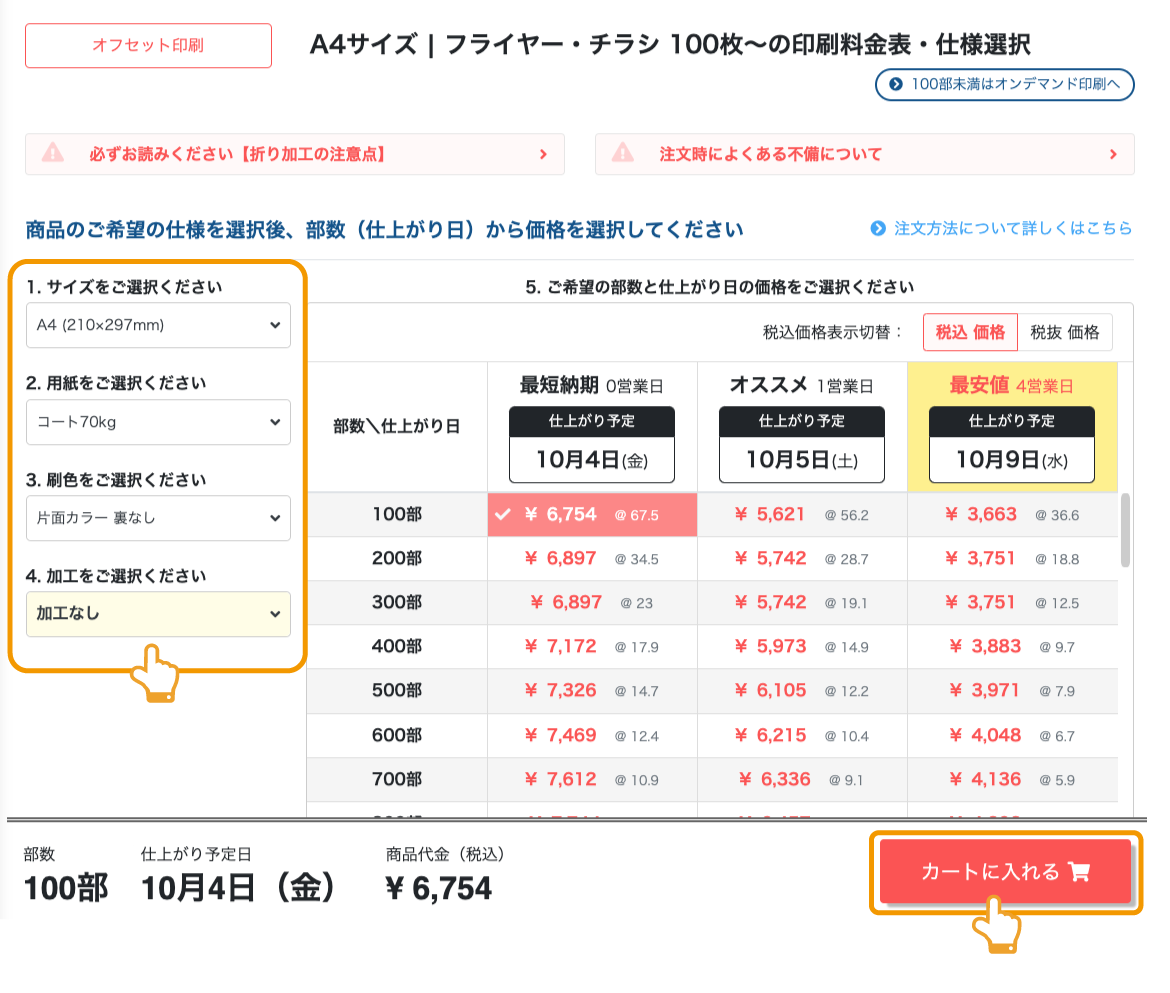Viewport: 1170px width, 993px height.
Task: Select the オフセット印刷 label
Action: [x=148, y=46]
